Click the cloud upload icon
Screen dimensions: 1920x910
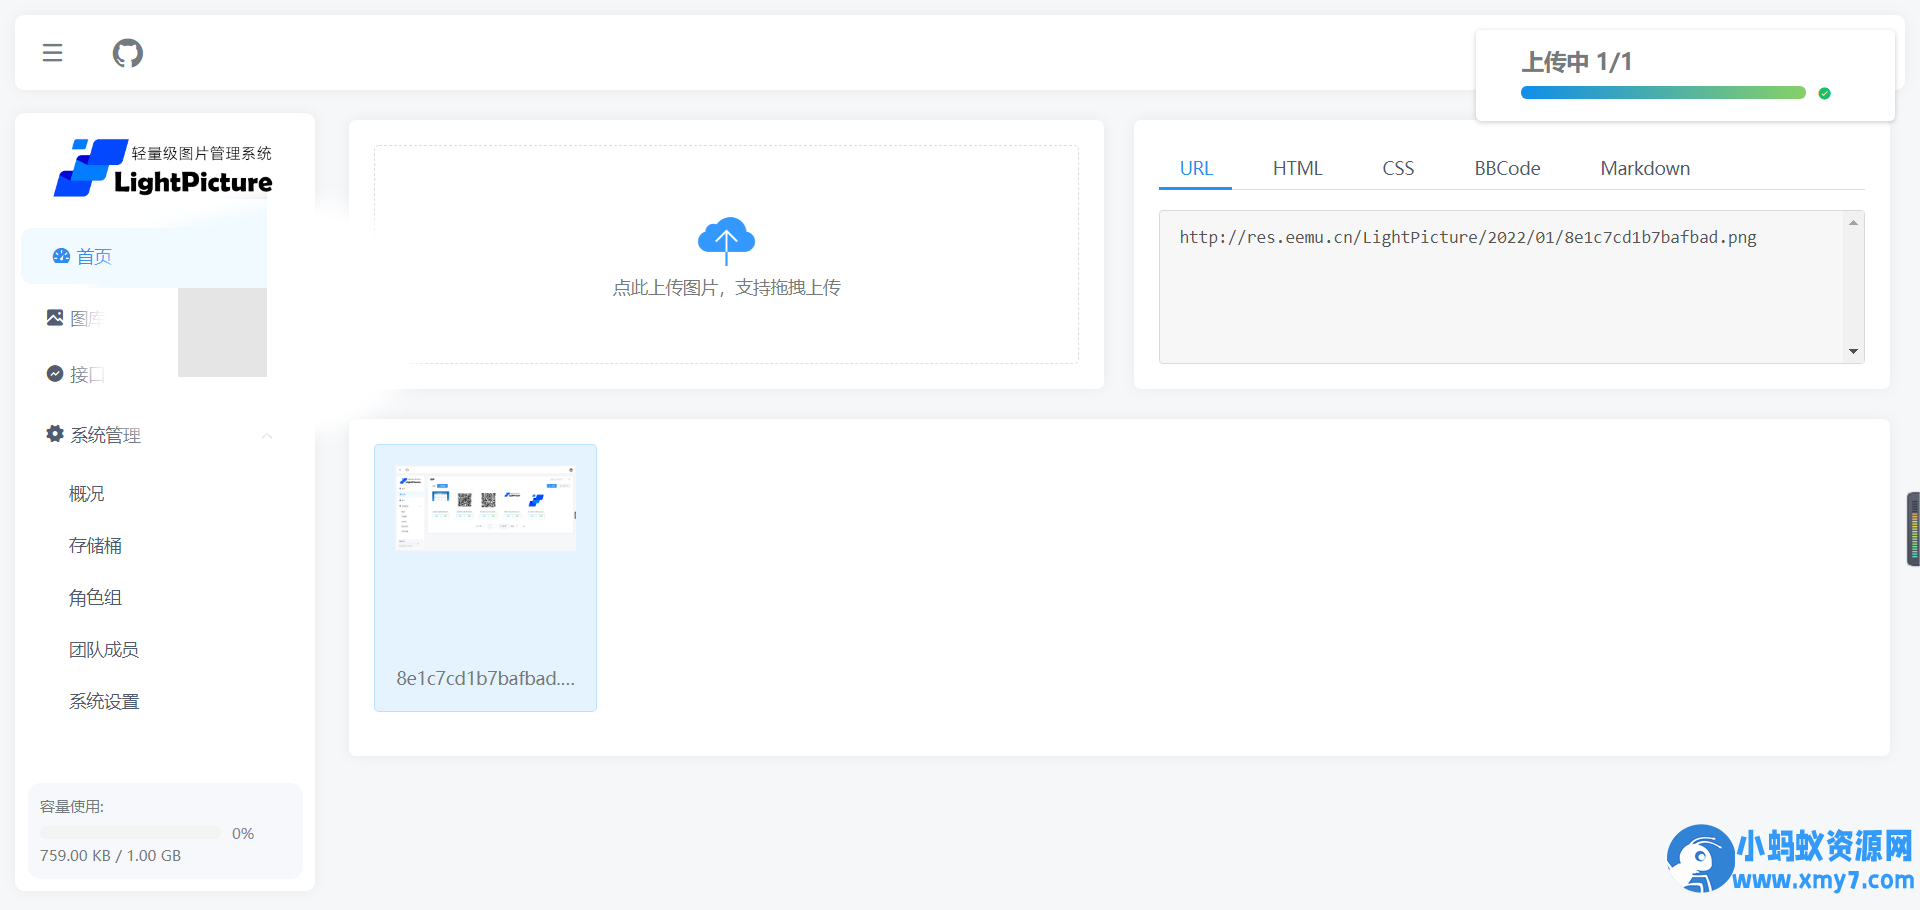point(726,239)
